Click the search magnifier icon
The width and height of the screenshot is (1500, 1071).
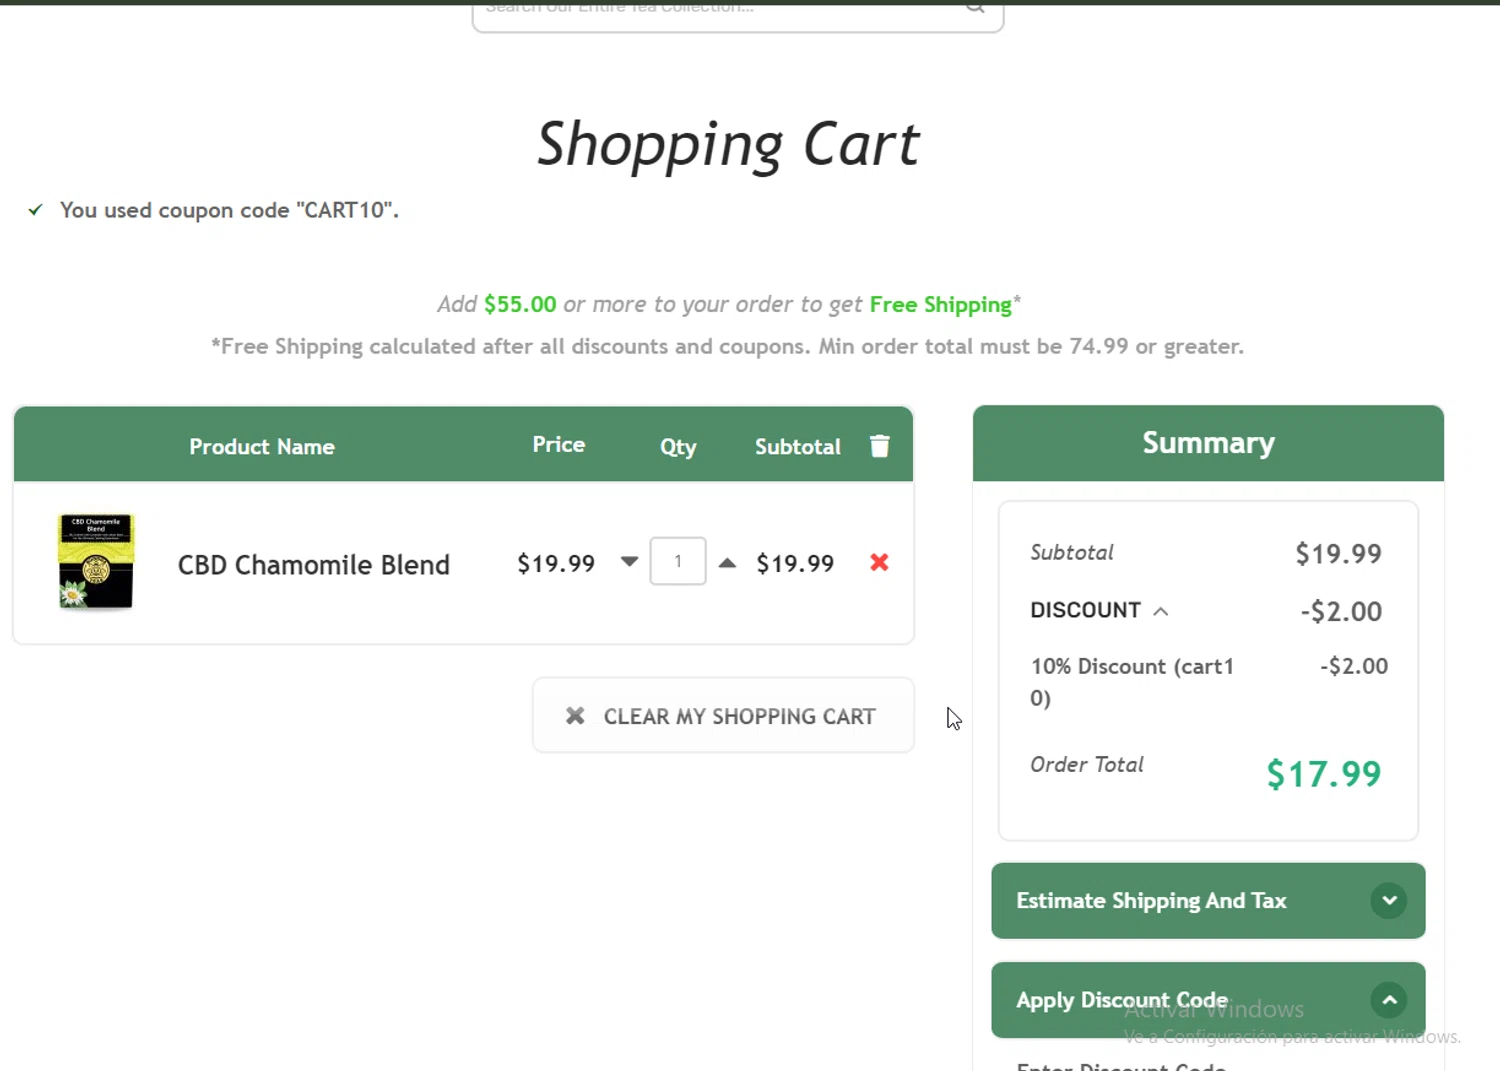pyautogui.click(x=975, y=7)
